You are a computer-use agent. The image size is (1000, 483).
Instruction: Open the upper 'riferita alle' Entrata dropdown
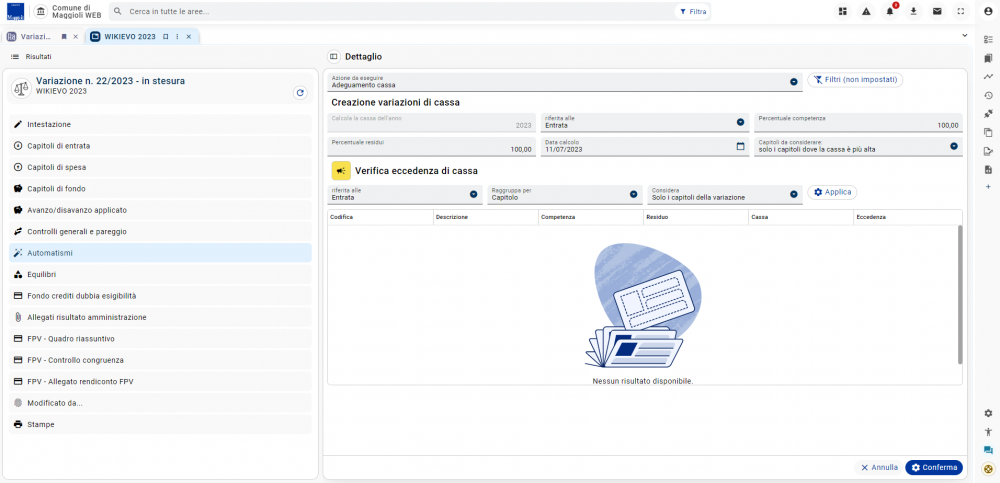[740, 122]
